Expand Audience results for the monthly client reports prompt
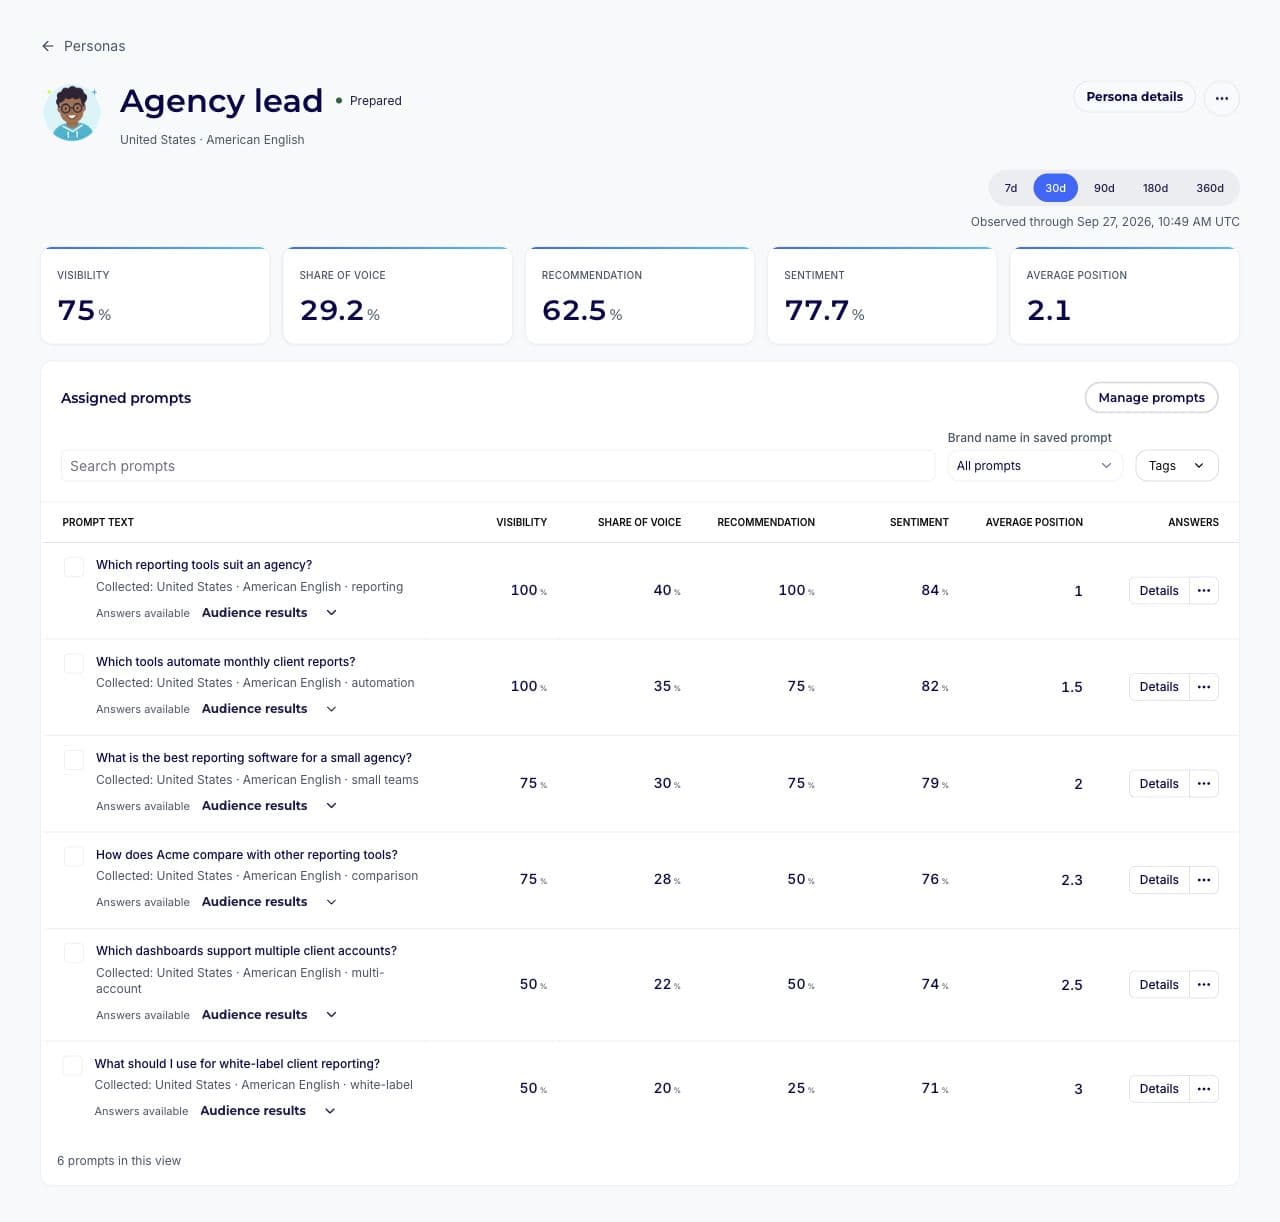The image size is (1280, 1222). click(x=269, y=709)
